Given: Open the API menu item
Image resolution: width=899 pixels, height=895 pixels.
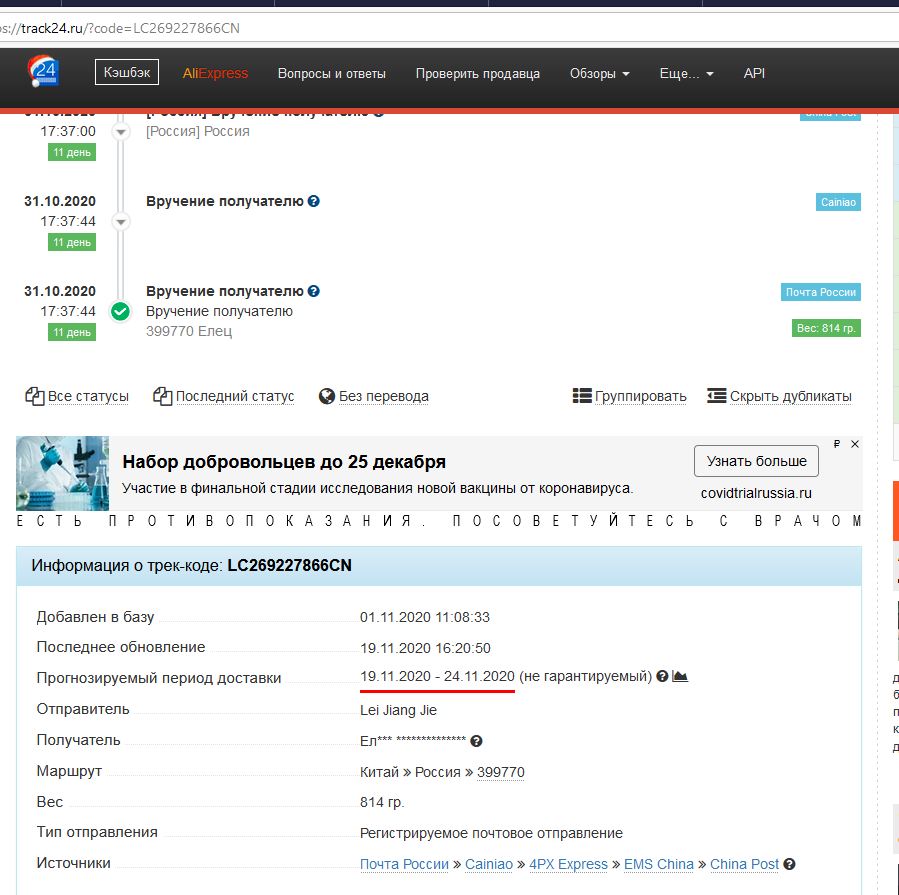Looking at the screenshot, I should pos(754,73).
